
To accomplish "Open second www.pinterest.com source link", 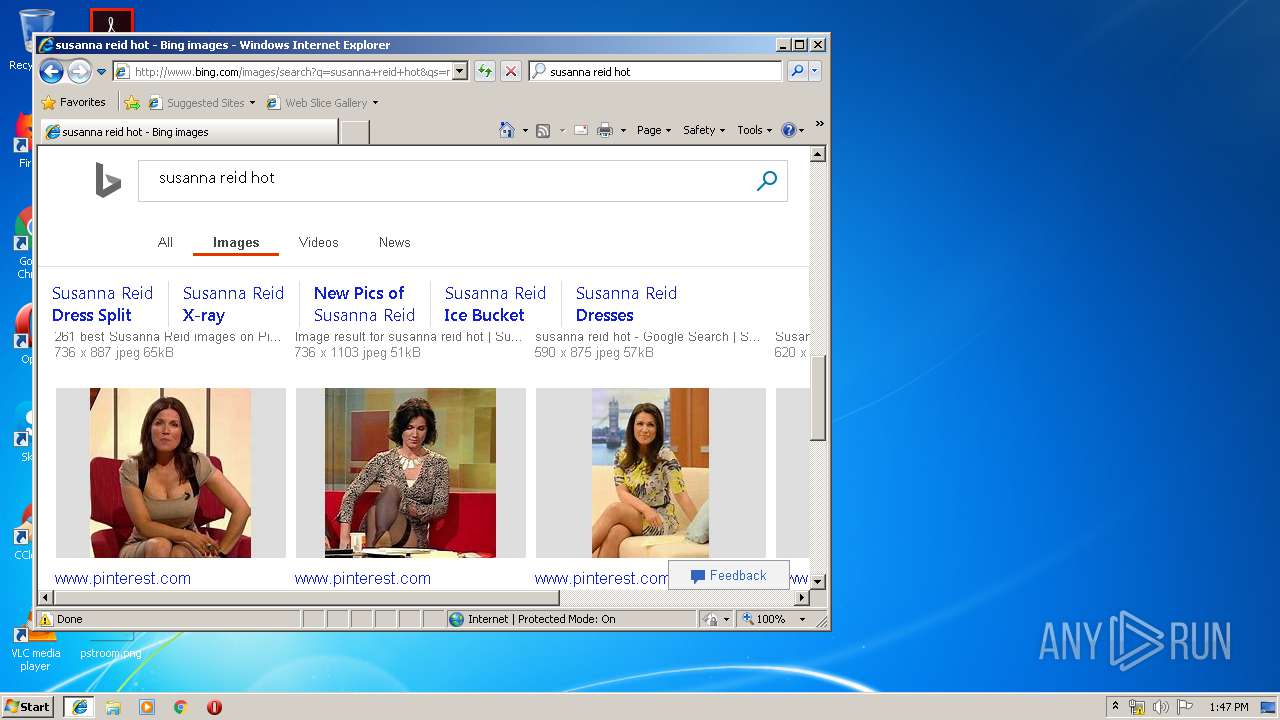I will tap(362, 578).
